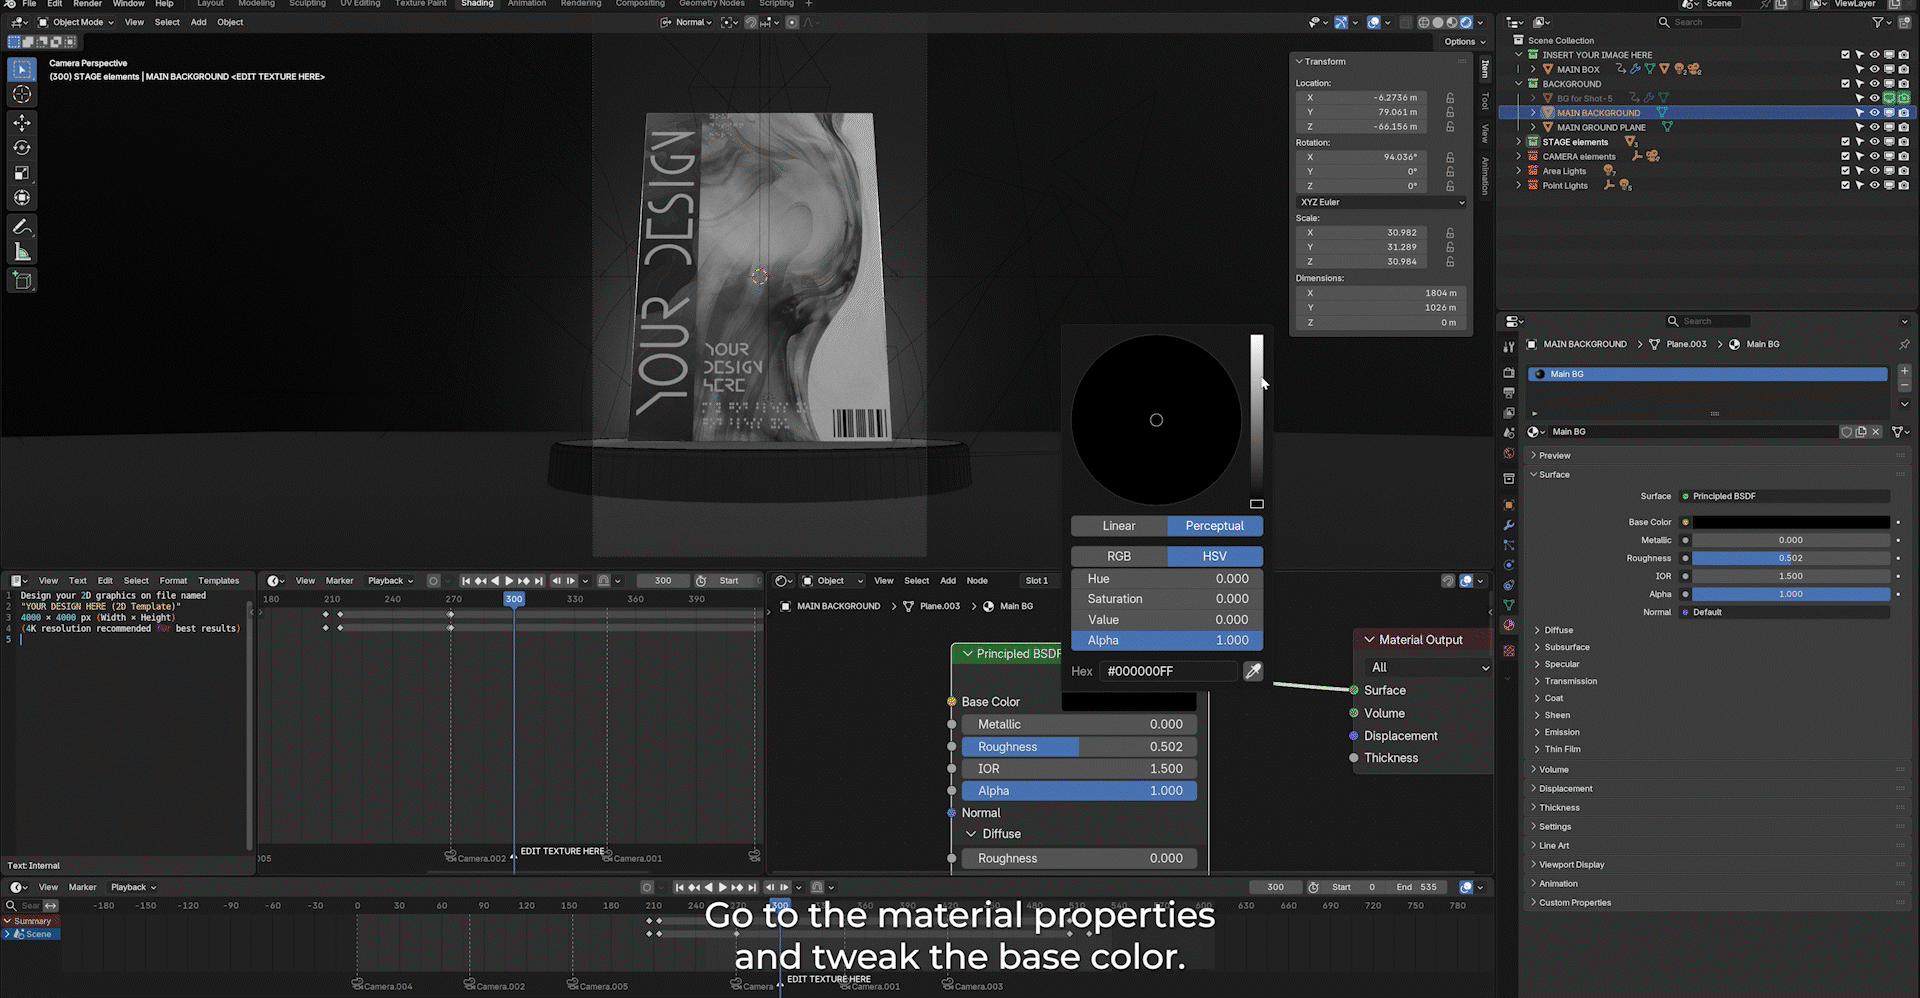Select the Annotate pencil tool

(x=22, y=227)
